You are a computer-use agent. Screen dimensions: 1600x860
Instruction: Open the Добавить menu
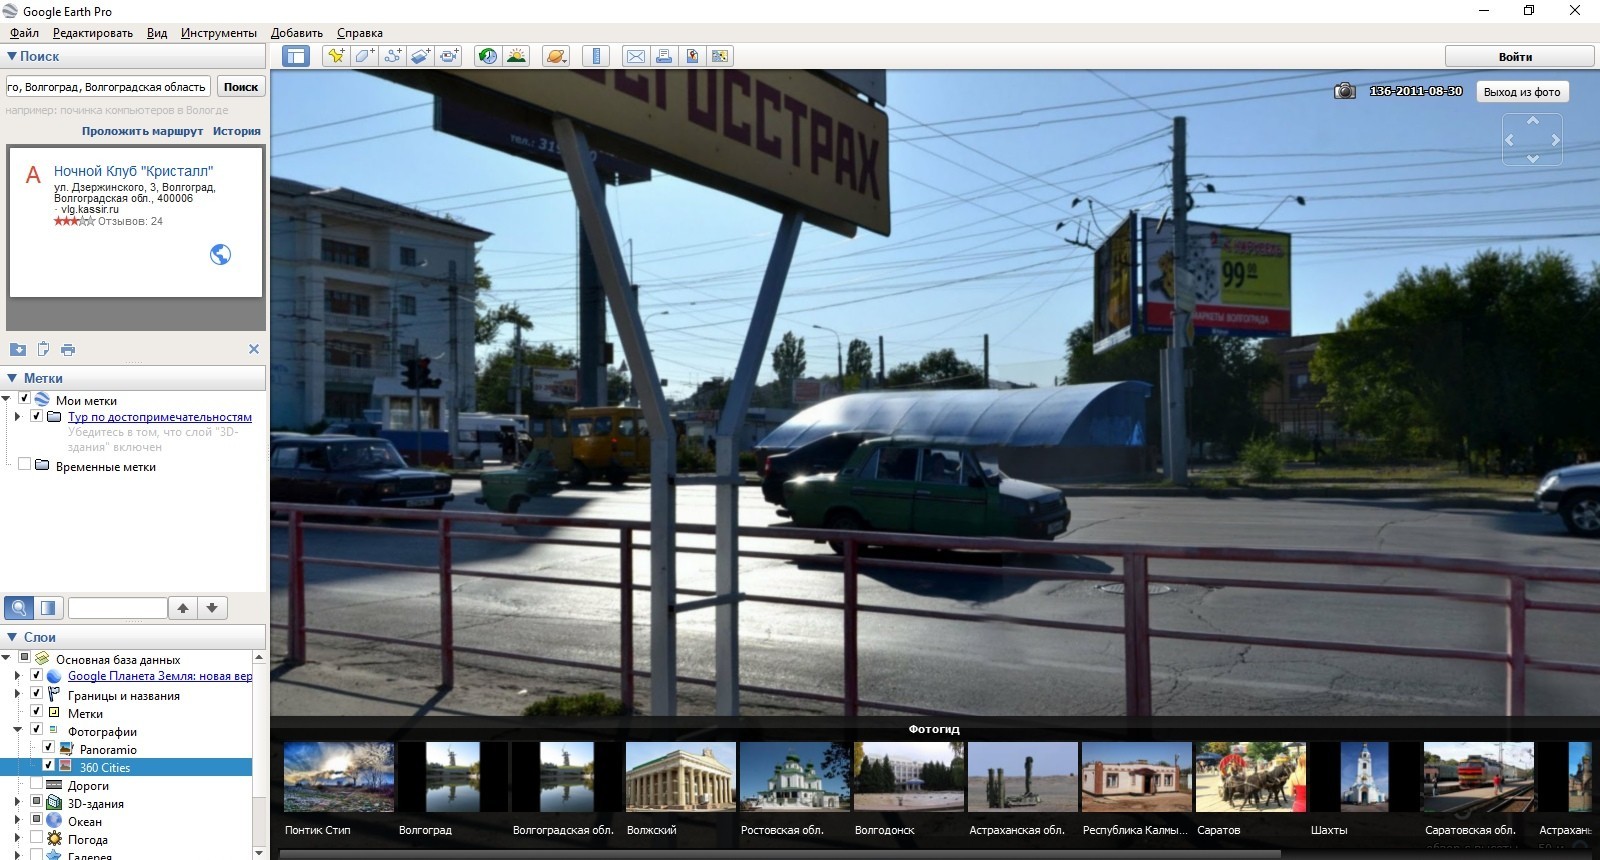point(297,33)
